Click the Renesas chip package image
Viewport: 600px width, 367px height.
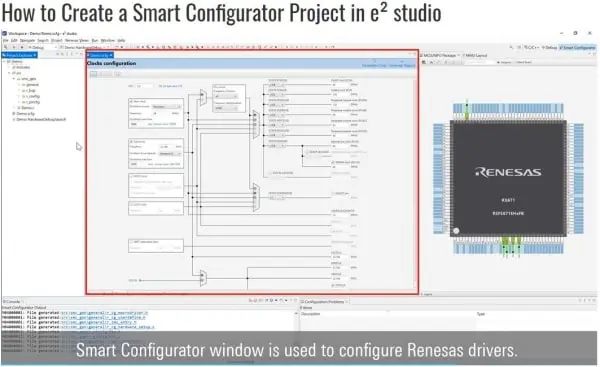(508, 178)
